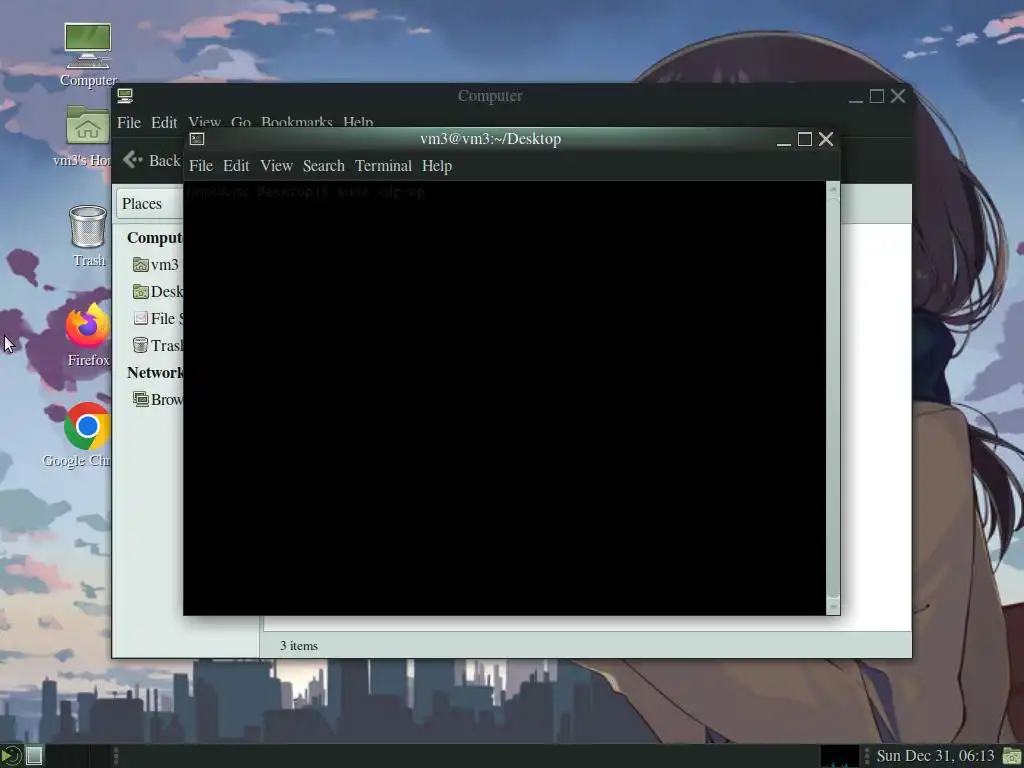The height and width of the screenshot is (768, 1024).
Task: Open the Terminal menu
Action: [383, 166]
